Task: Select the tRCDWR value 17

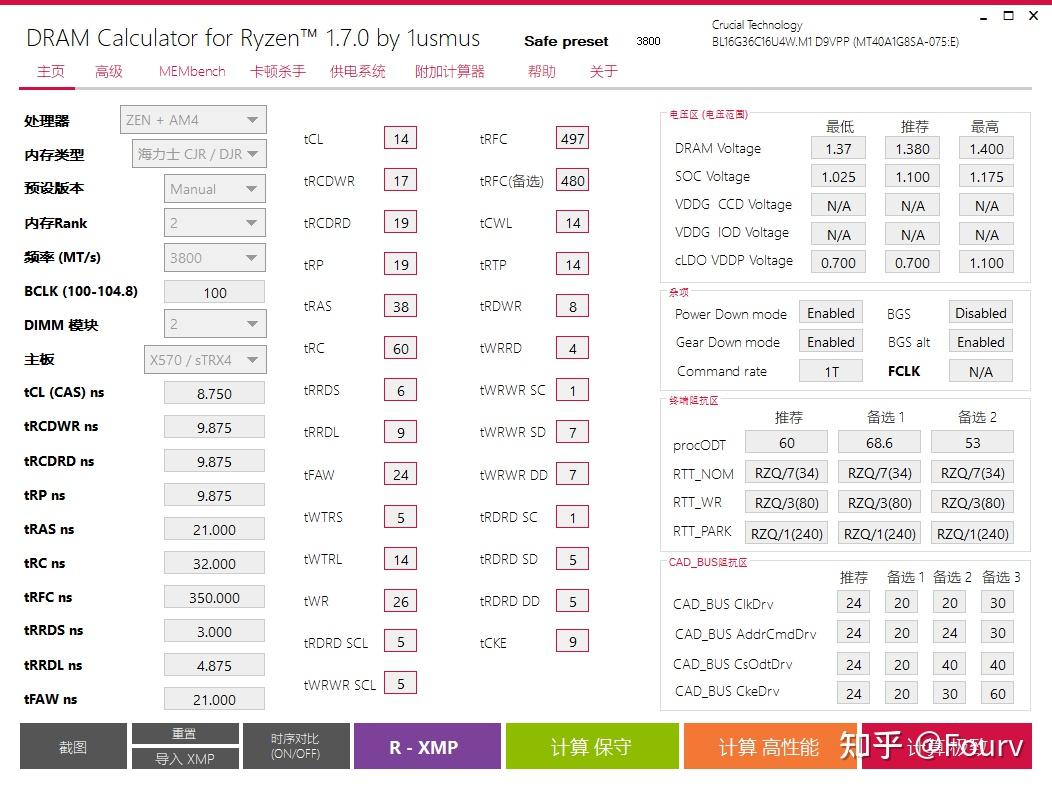Action: point(401,181)
